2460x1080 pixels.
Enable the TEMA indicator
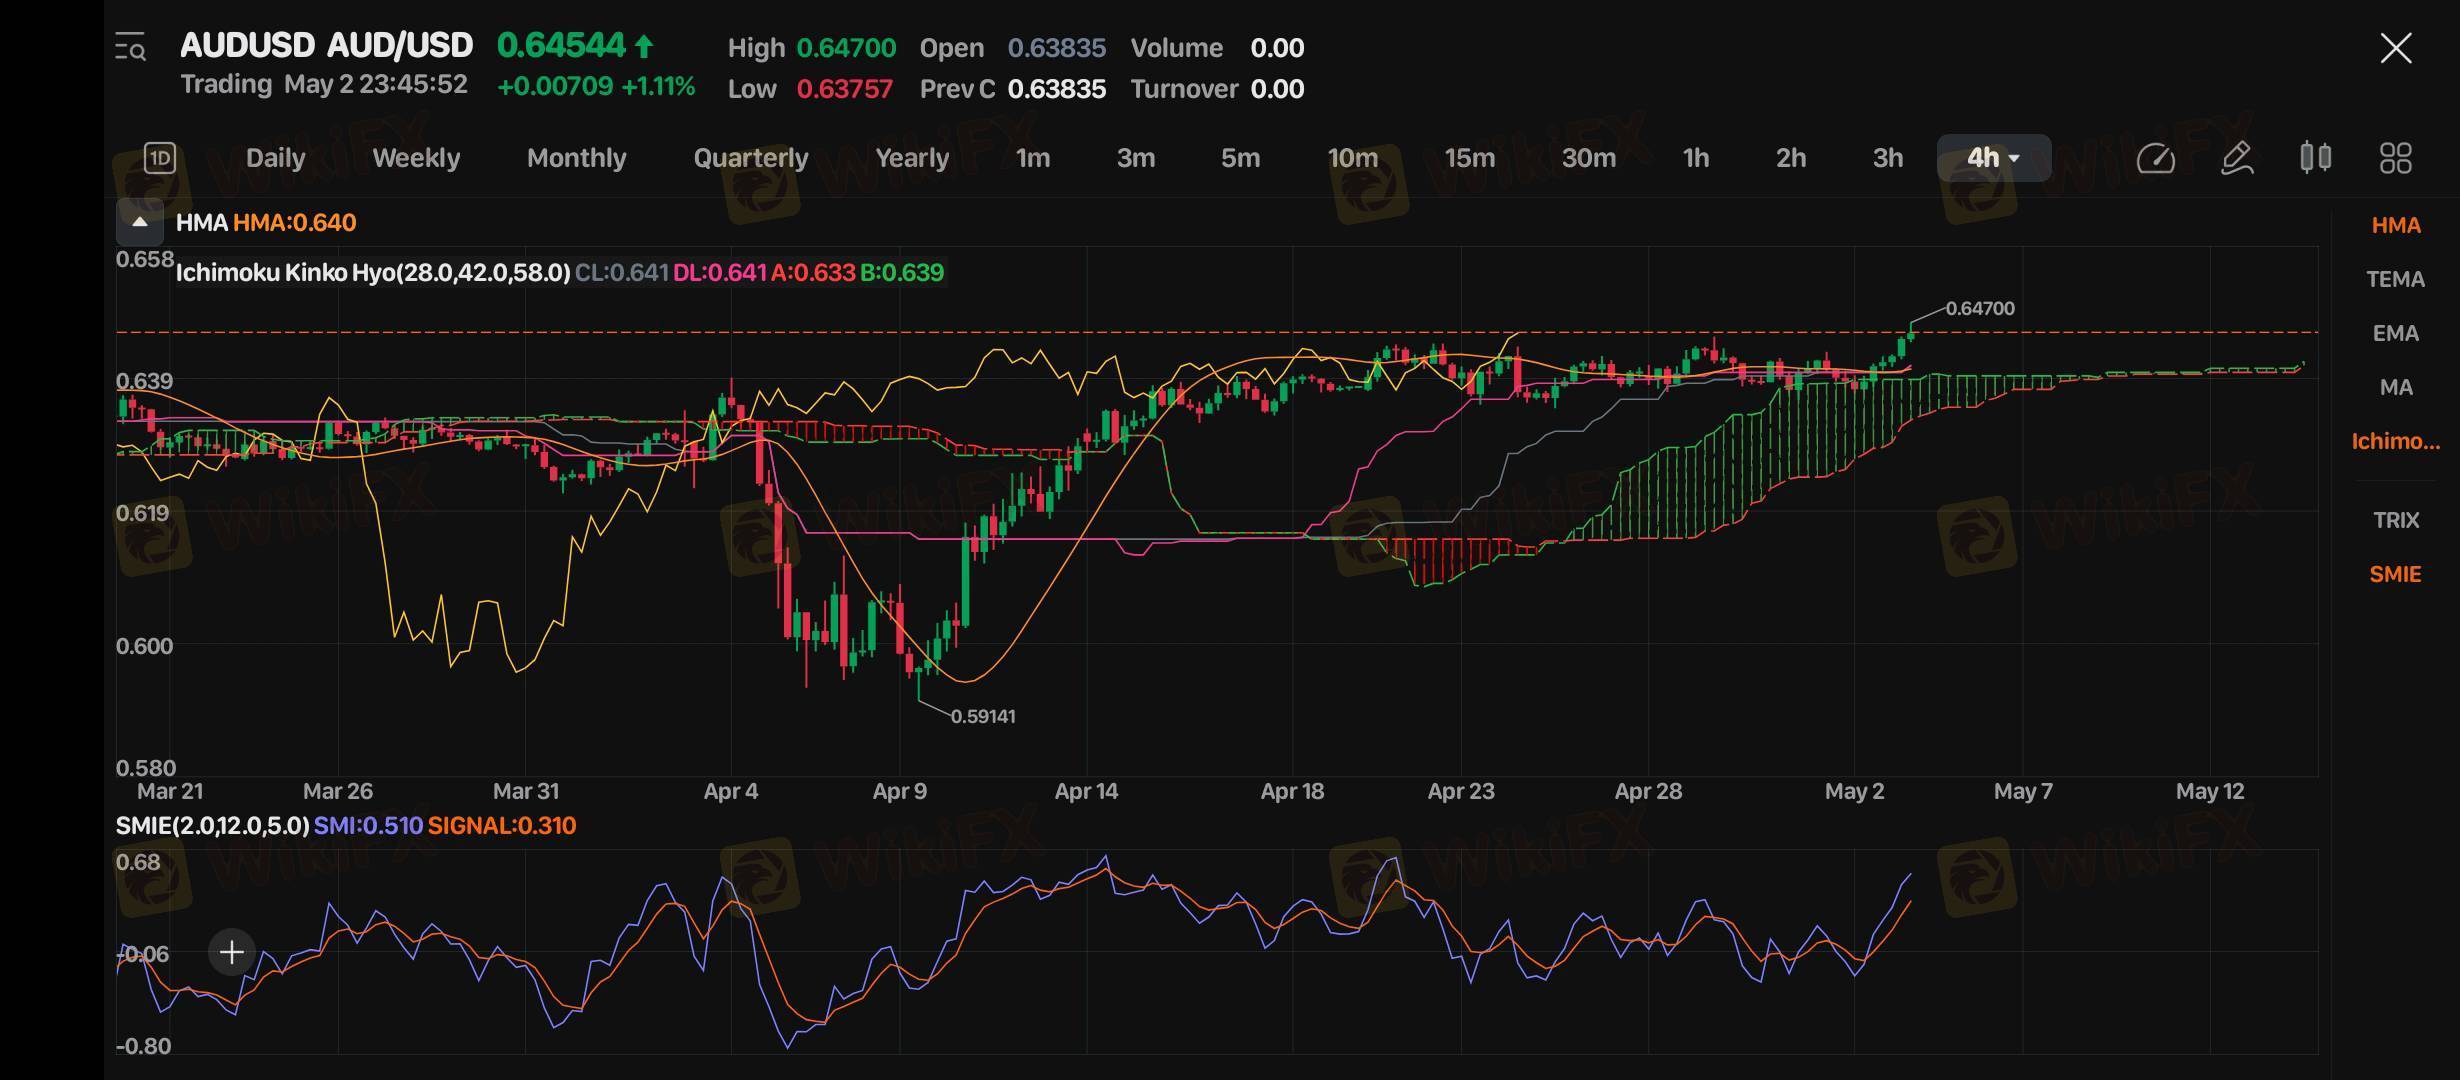coord(2395,279)
